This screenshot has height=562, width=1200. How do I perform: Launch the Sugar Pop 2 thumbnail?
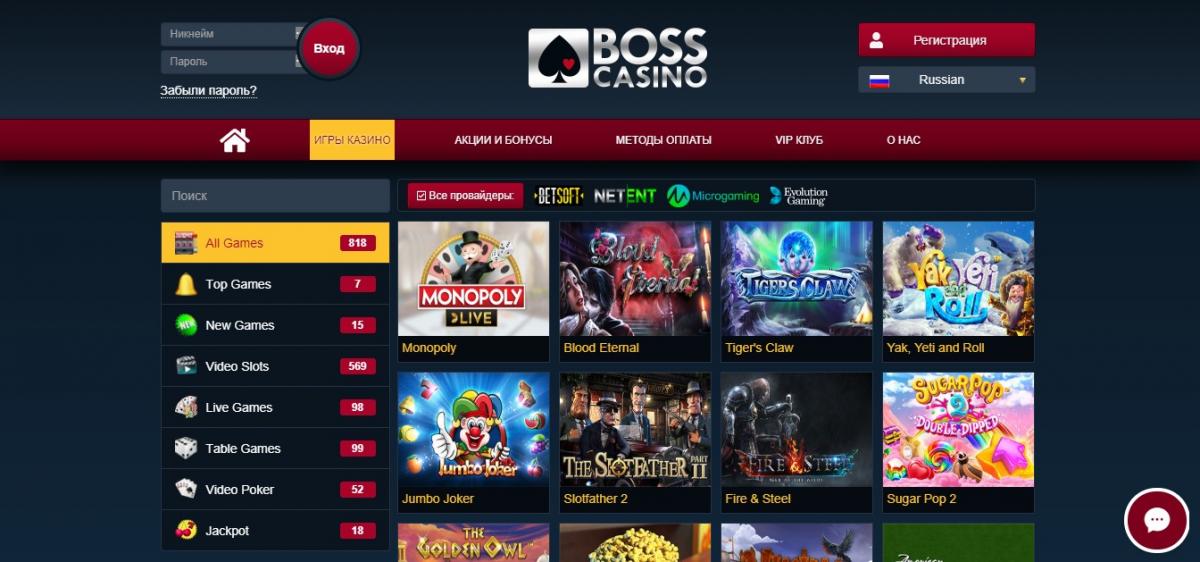point(958,430)
